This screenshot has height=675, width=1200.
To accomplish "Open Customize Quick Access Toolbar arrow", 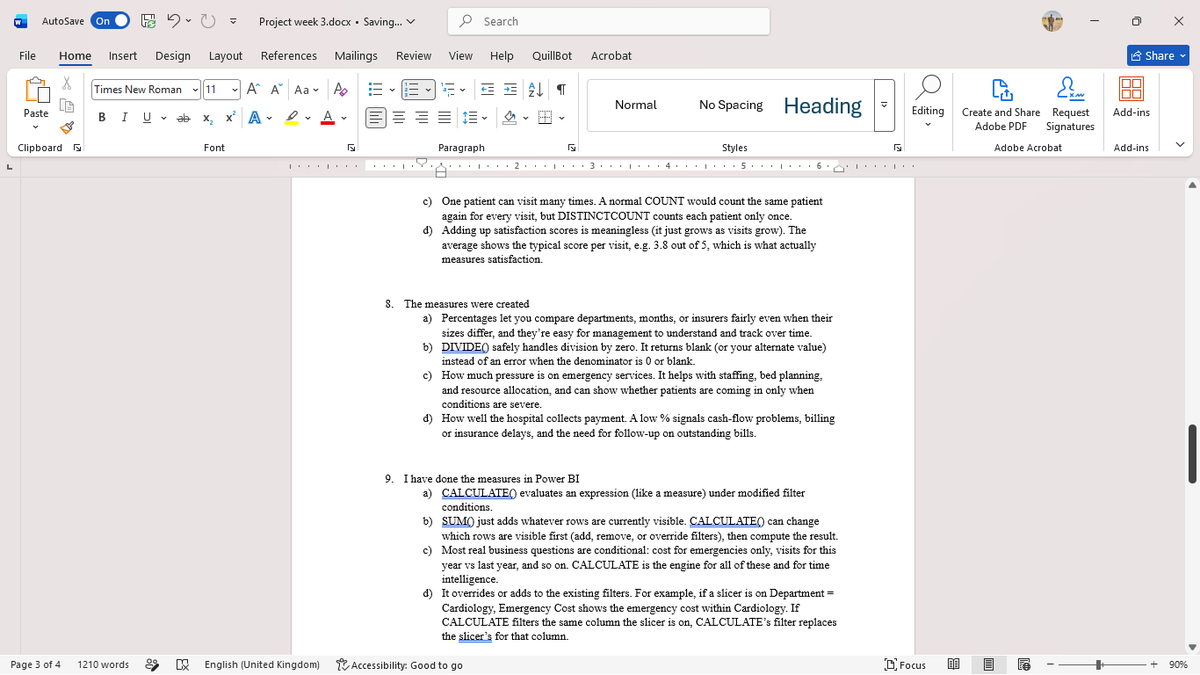I will [x=233, y=21].
